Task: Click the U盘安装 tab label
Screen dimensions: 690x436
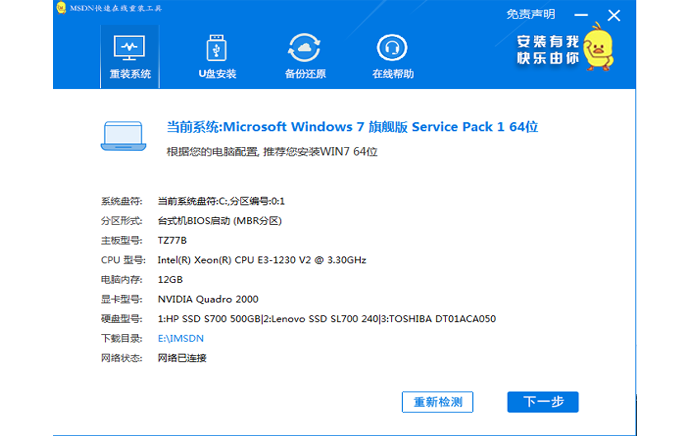Action: (217, 74)
